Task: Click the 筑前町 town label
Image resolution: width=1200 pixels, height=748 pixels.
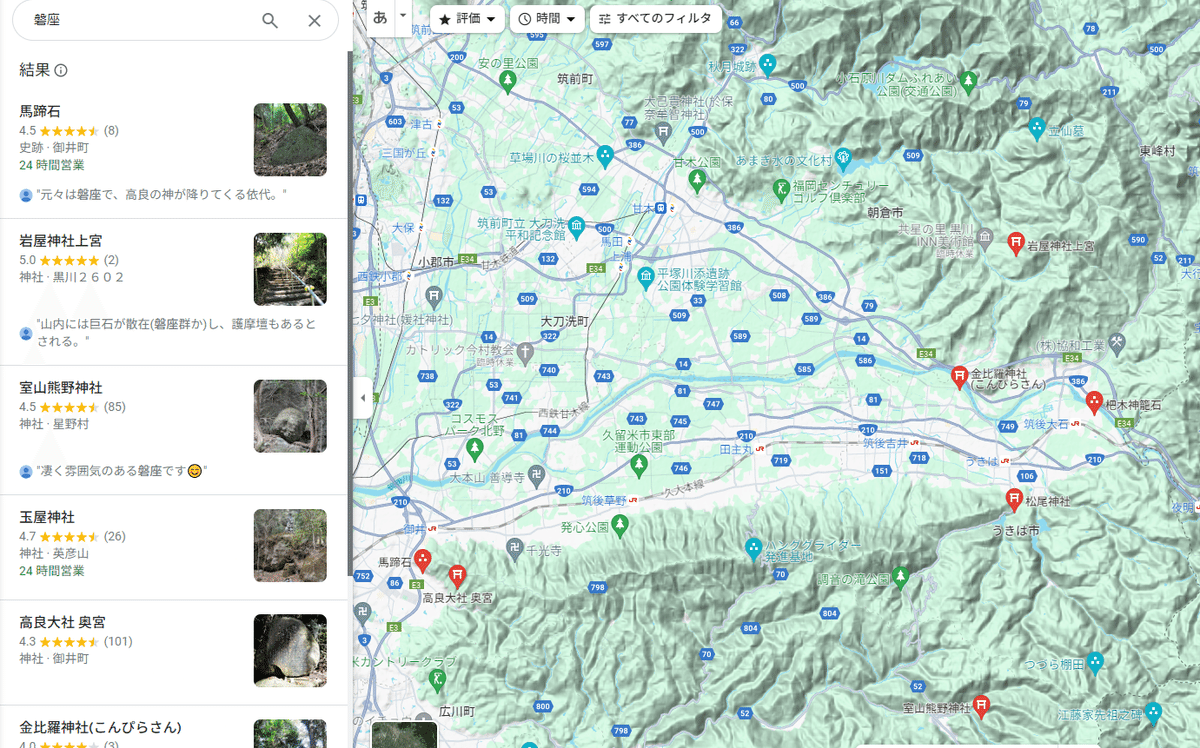Action: 575,77
